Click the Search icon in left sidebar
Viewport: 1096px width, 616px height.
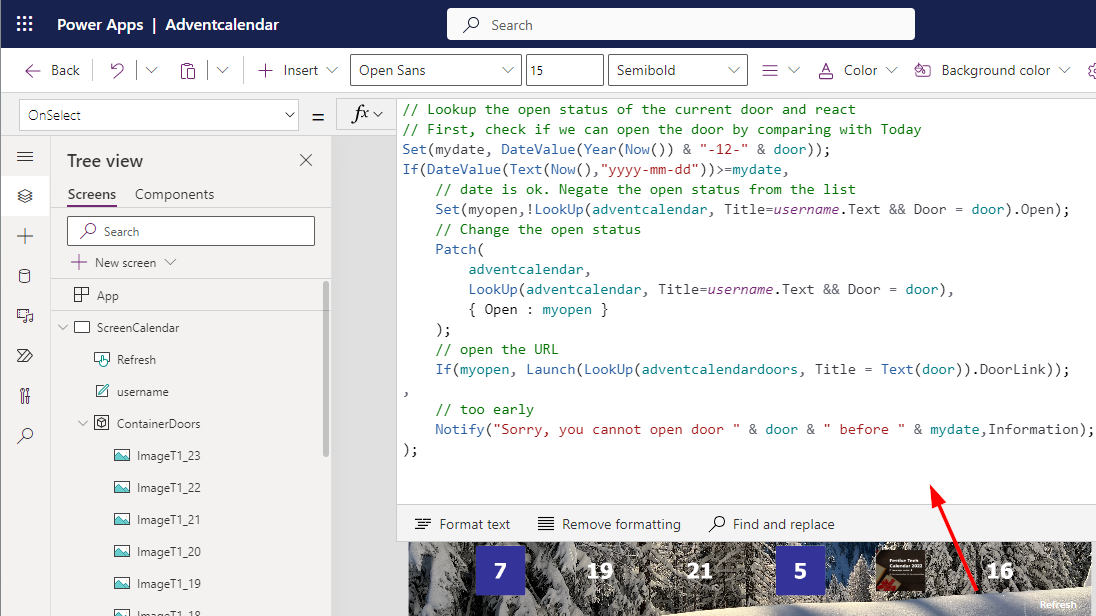click(x=25, y=436)
